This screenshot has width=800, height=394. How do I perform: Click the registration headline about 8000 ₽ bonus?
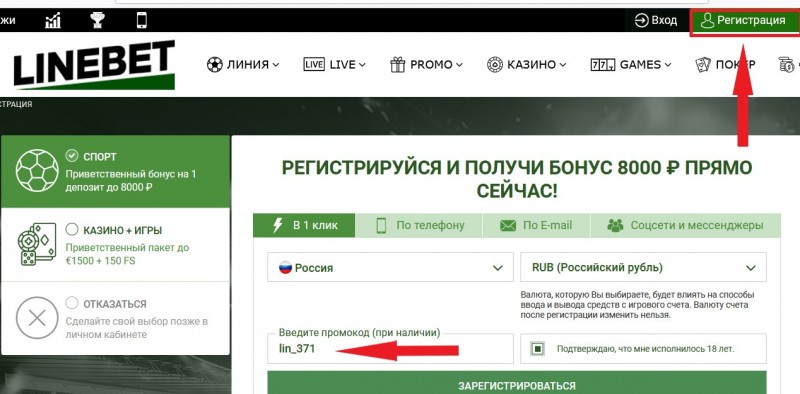pos(517,179)
